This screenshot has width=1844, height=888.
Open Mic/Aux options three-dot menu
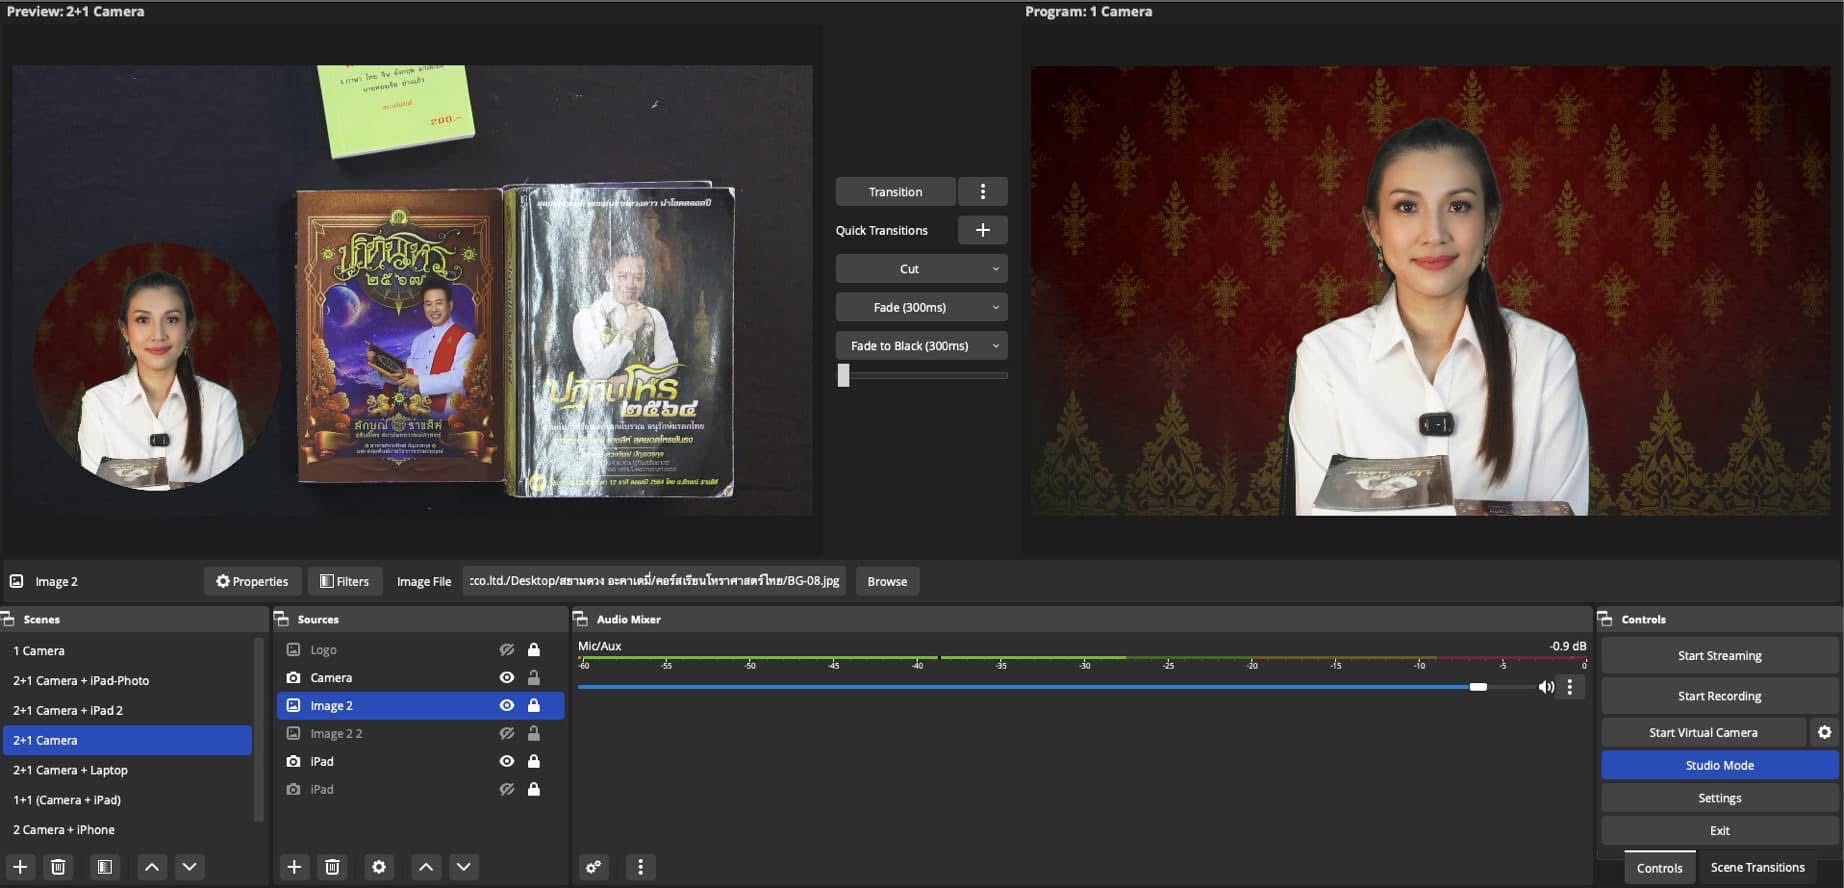click(1570, 687)
